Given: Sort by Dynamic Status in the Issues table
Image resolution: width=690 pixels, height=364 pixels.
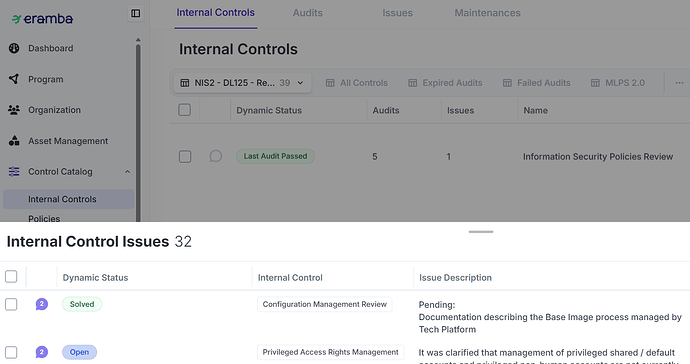Looking at the screenshot, I should pos(95,278).
